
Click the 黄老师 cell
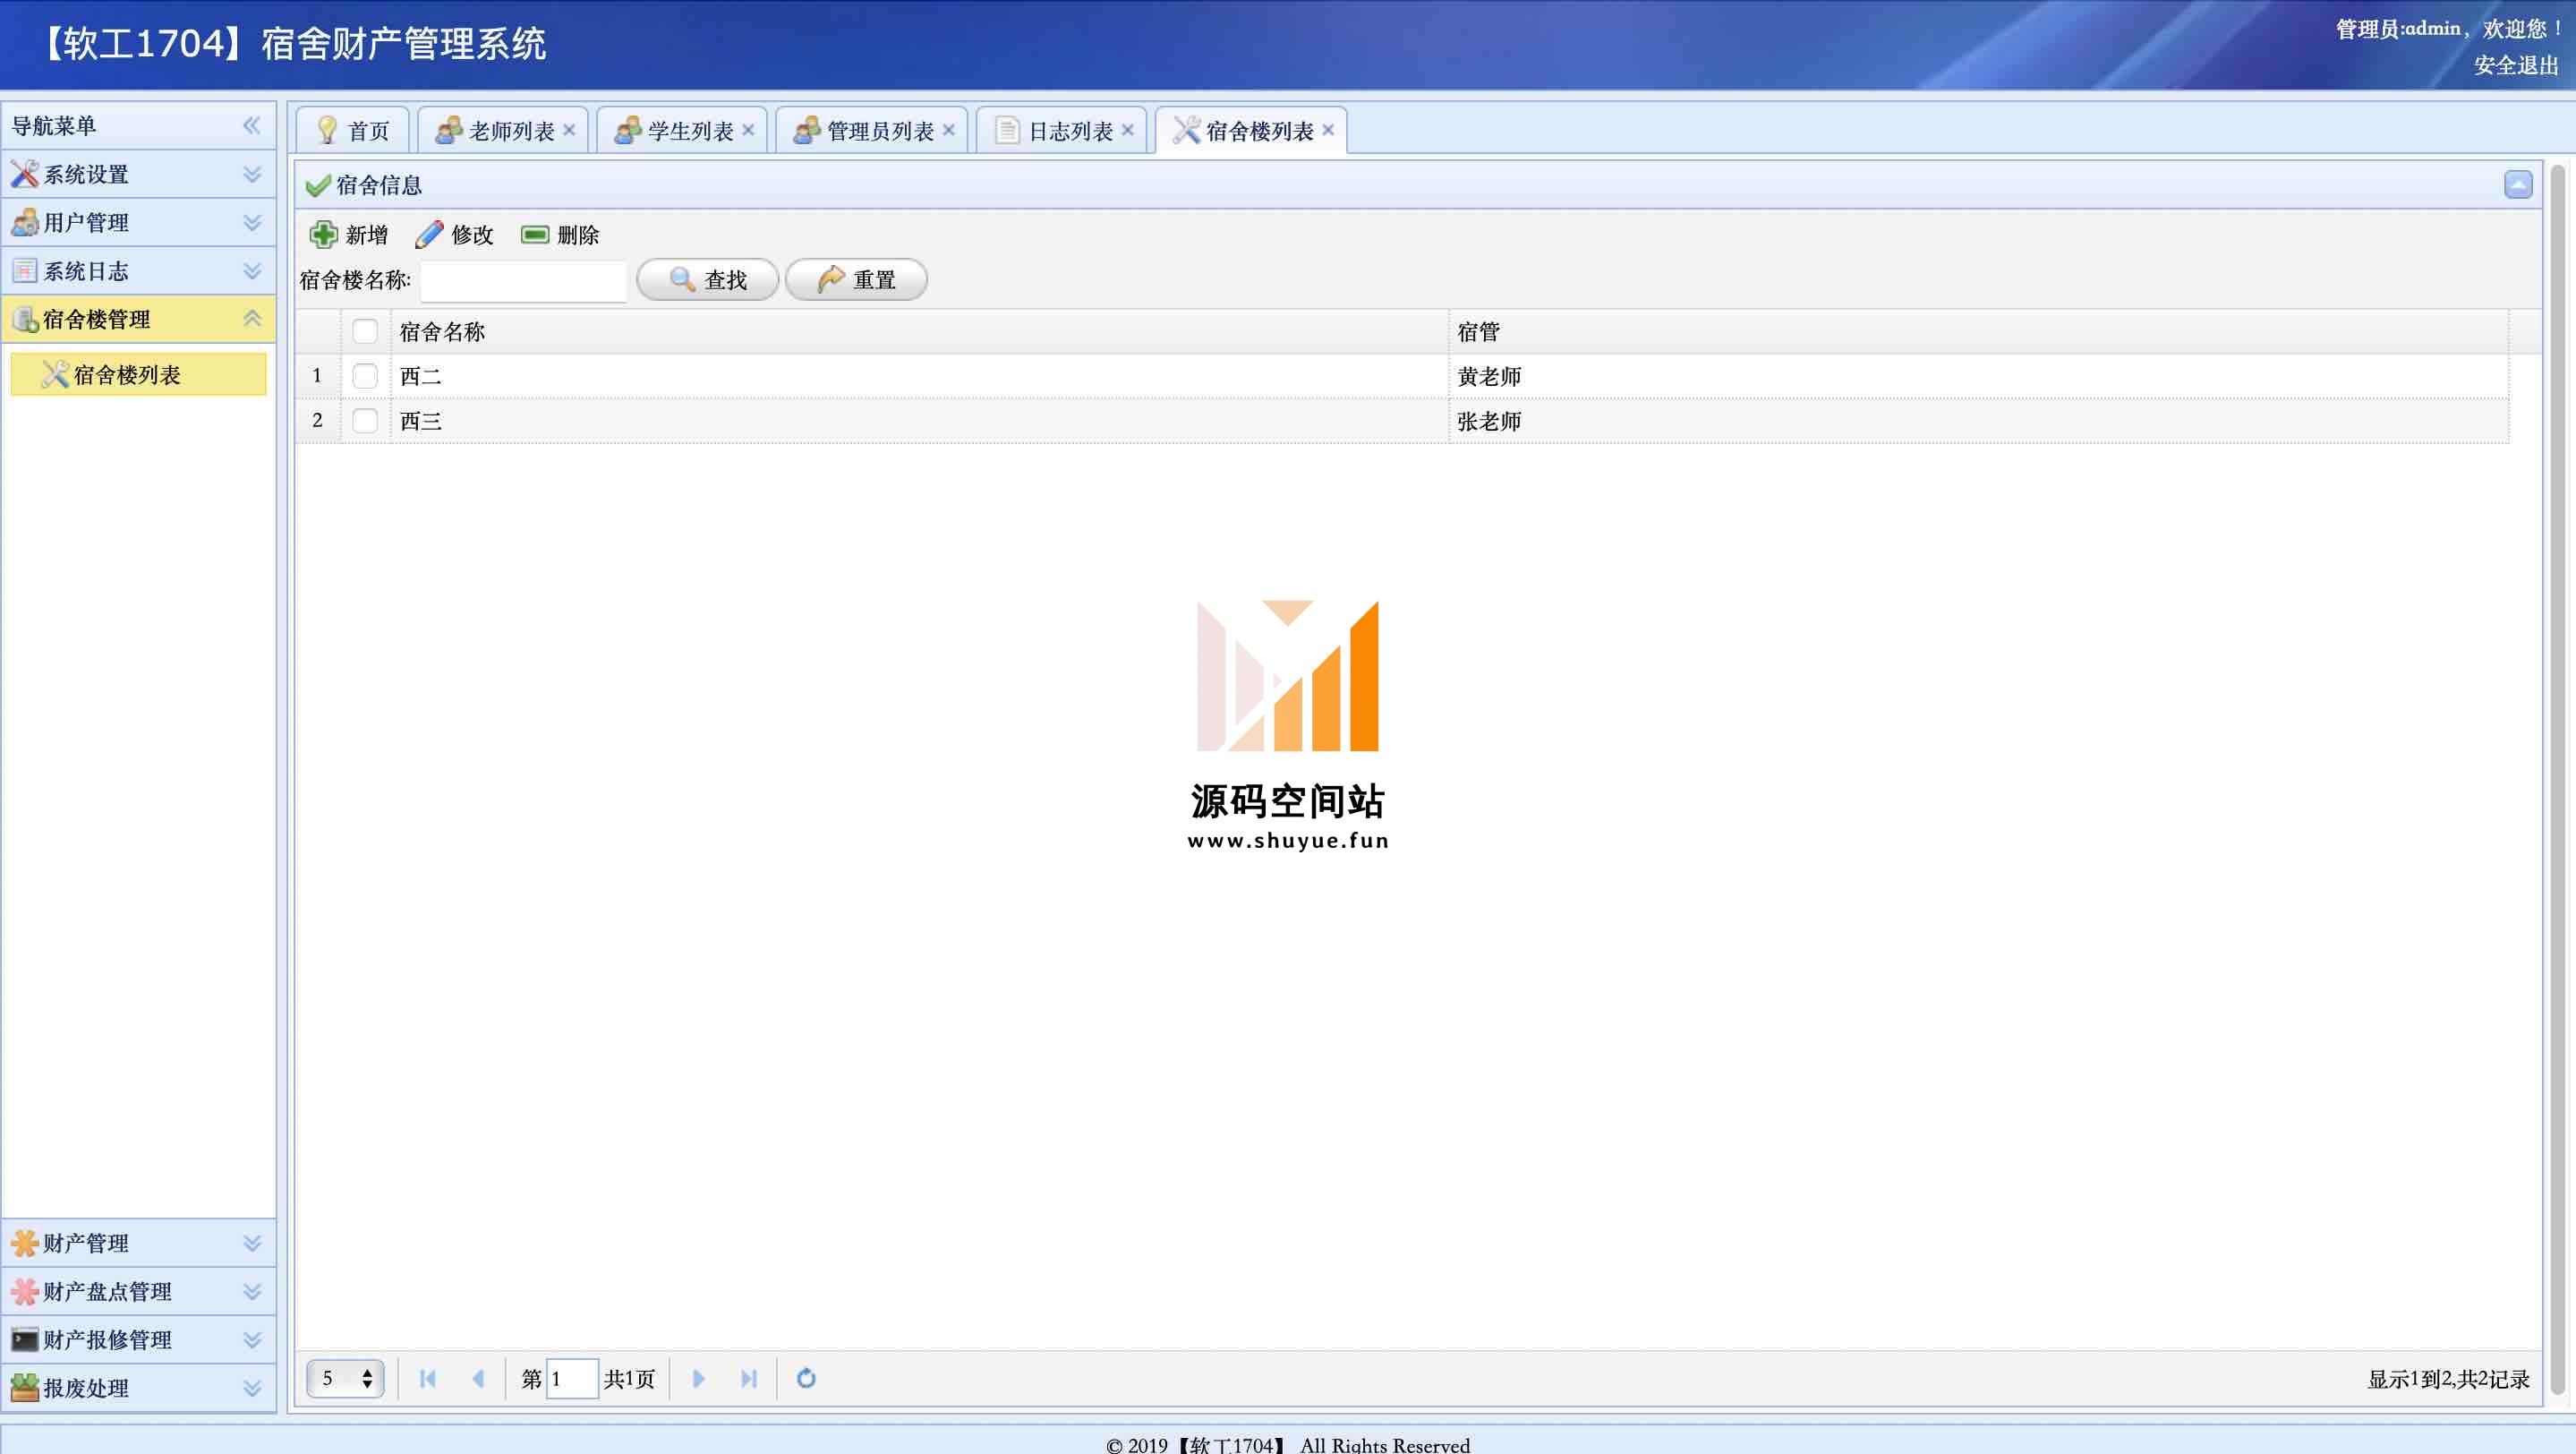pos(1978,376)
